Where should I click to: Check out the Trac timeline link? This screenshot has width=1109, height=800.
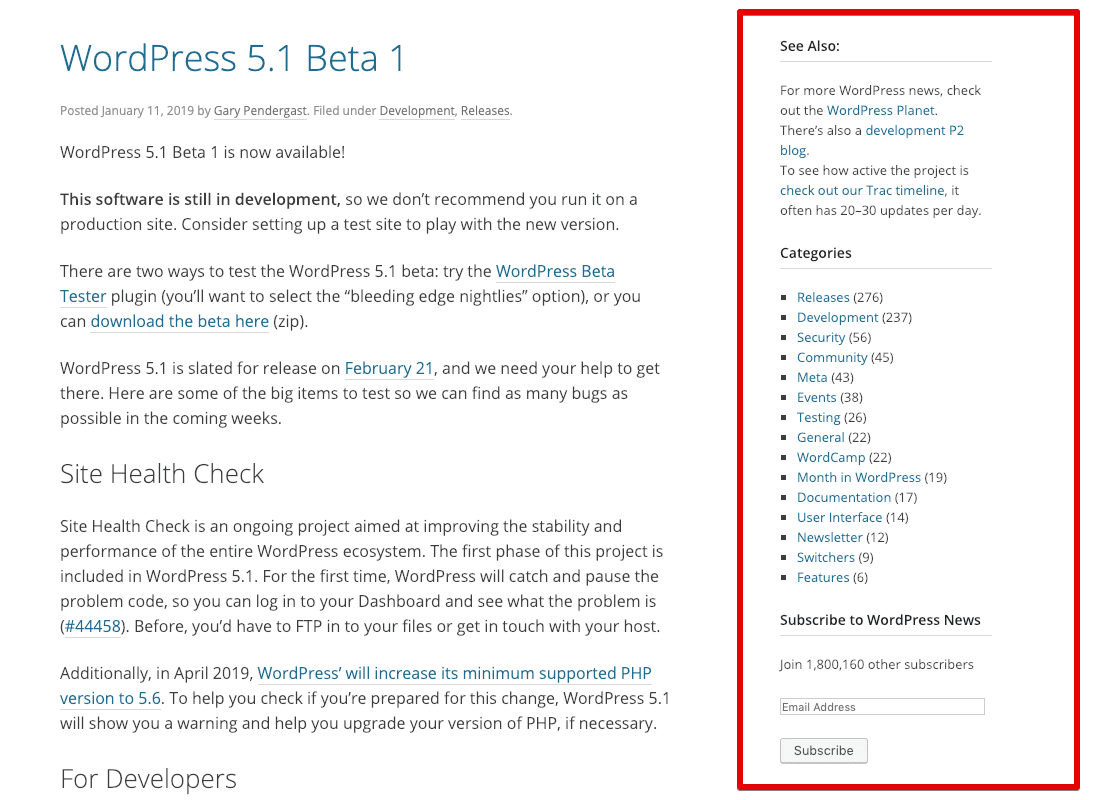click(x=862, y=190)
